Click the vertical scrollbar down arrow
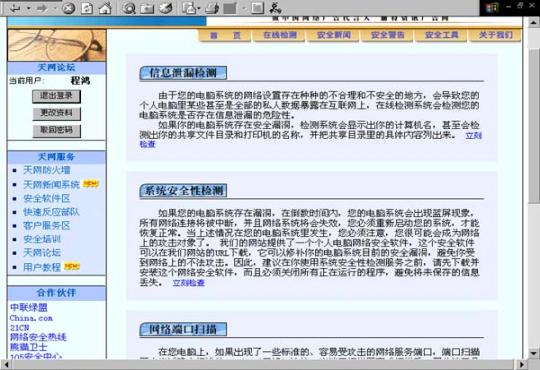Viewport: 540px width, 370px height. pos(533,353)
